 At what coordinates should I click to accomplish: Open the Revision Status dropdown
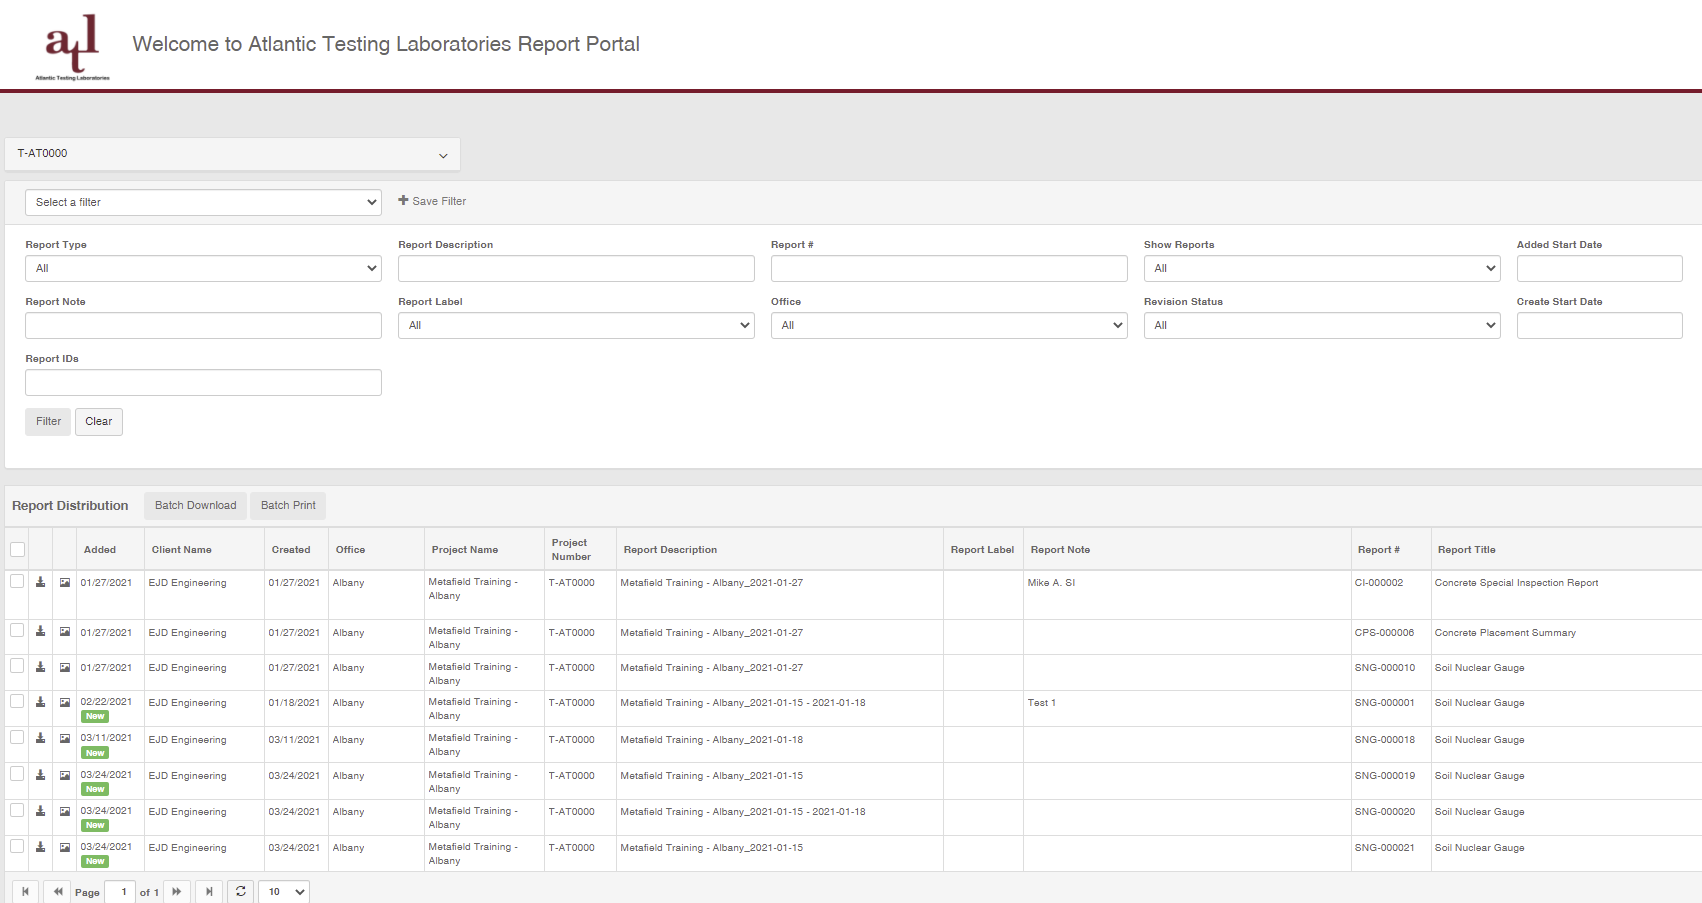tap(1322, 325)
